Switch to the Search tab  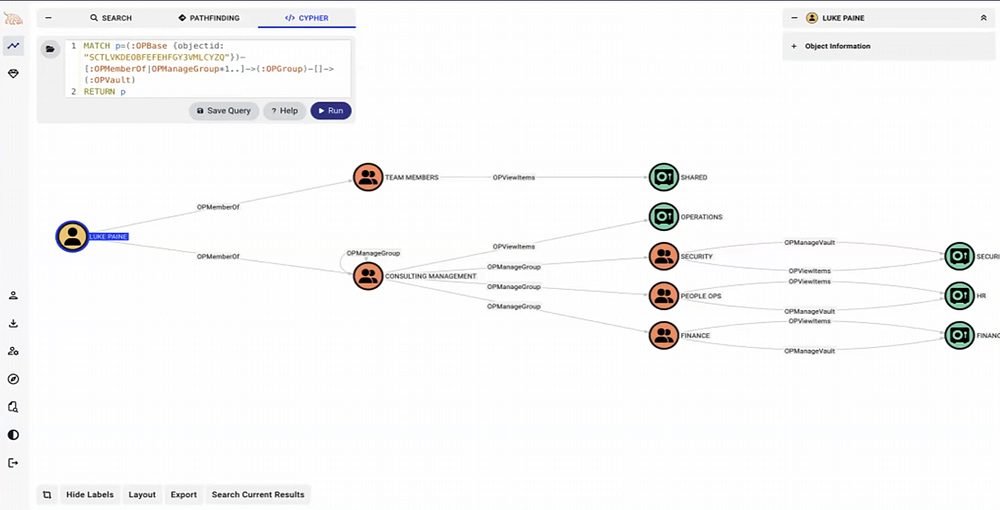click(x=110, y=18)
